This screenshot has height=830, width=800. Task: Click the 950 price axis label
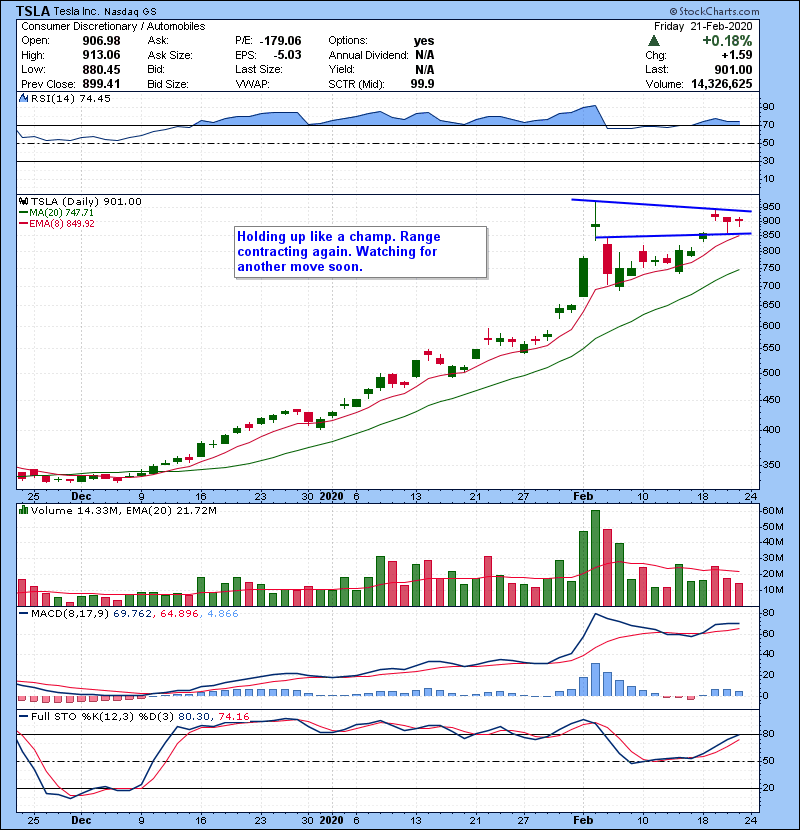click(771, 206)
